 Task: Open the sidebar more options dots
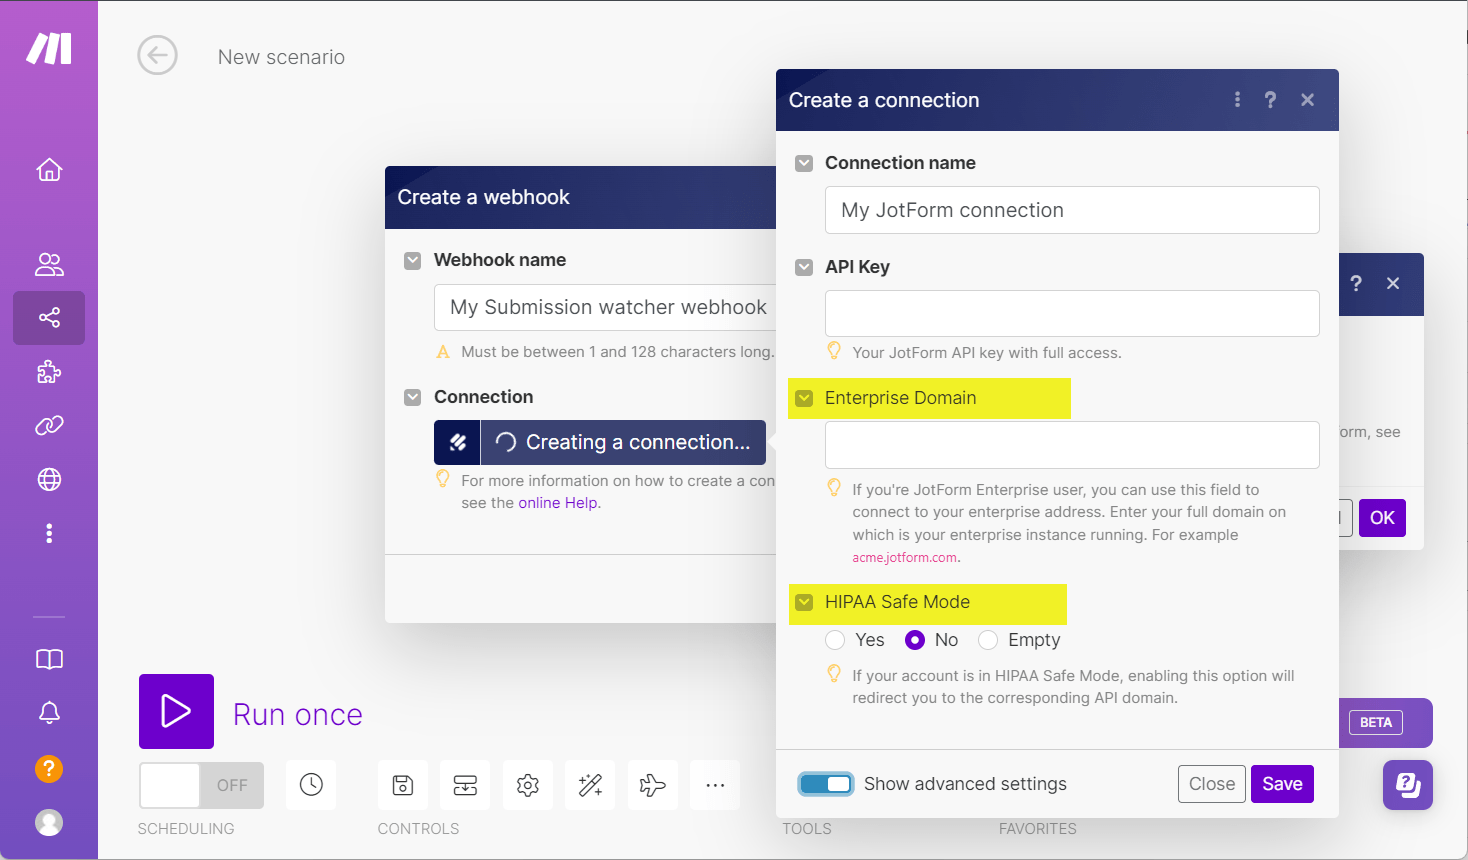[x=49, y=533]
